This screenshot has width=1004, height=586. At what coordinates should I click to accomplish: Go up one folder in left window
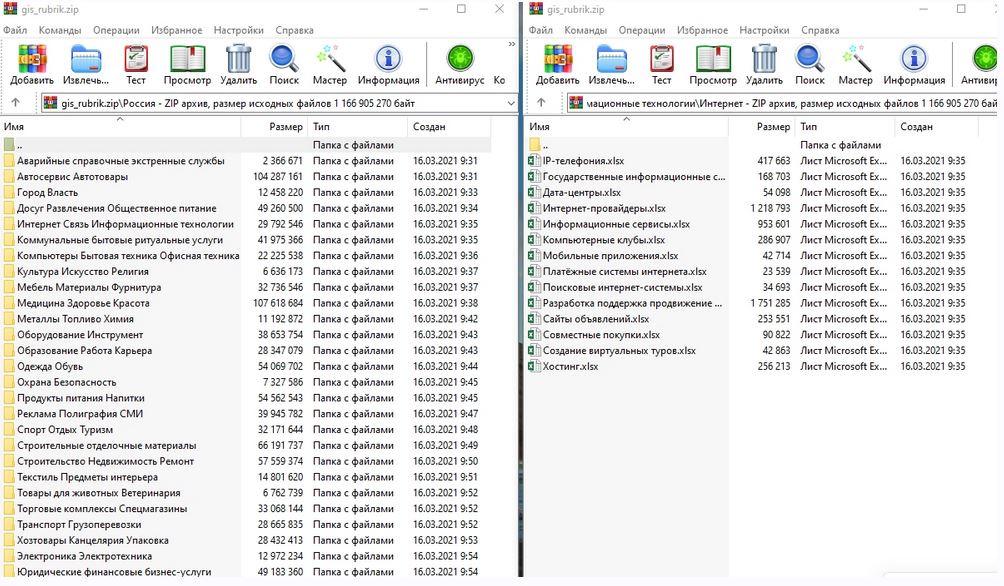tap(15, 103)
